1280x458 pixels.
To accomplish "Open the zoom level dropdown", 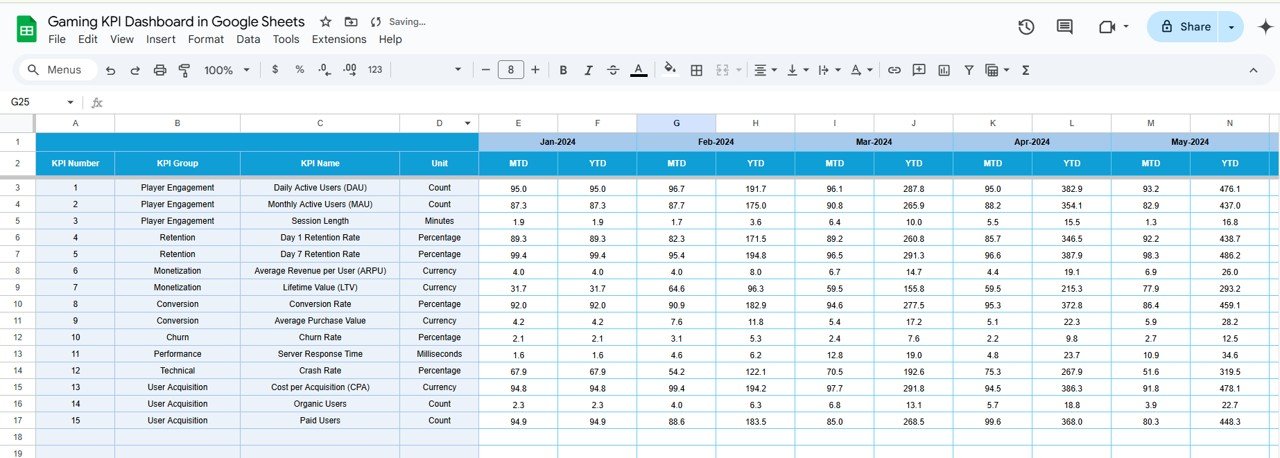I will [x=226, y=70].
